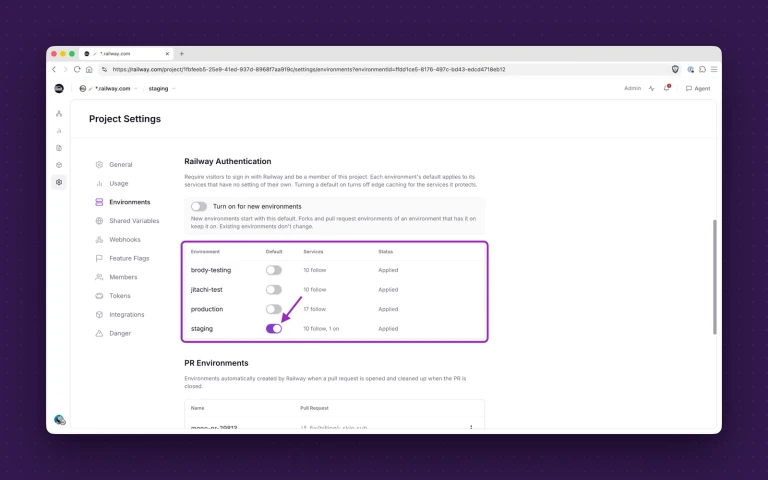The width and height of the screenshot is (768, 480).
Task: Click the PR Environments heading
Action: click(216, 363)
